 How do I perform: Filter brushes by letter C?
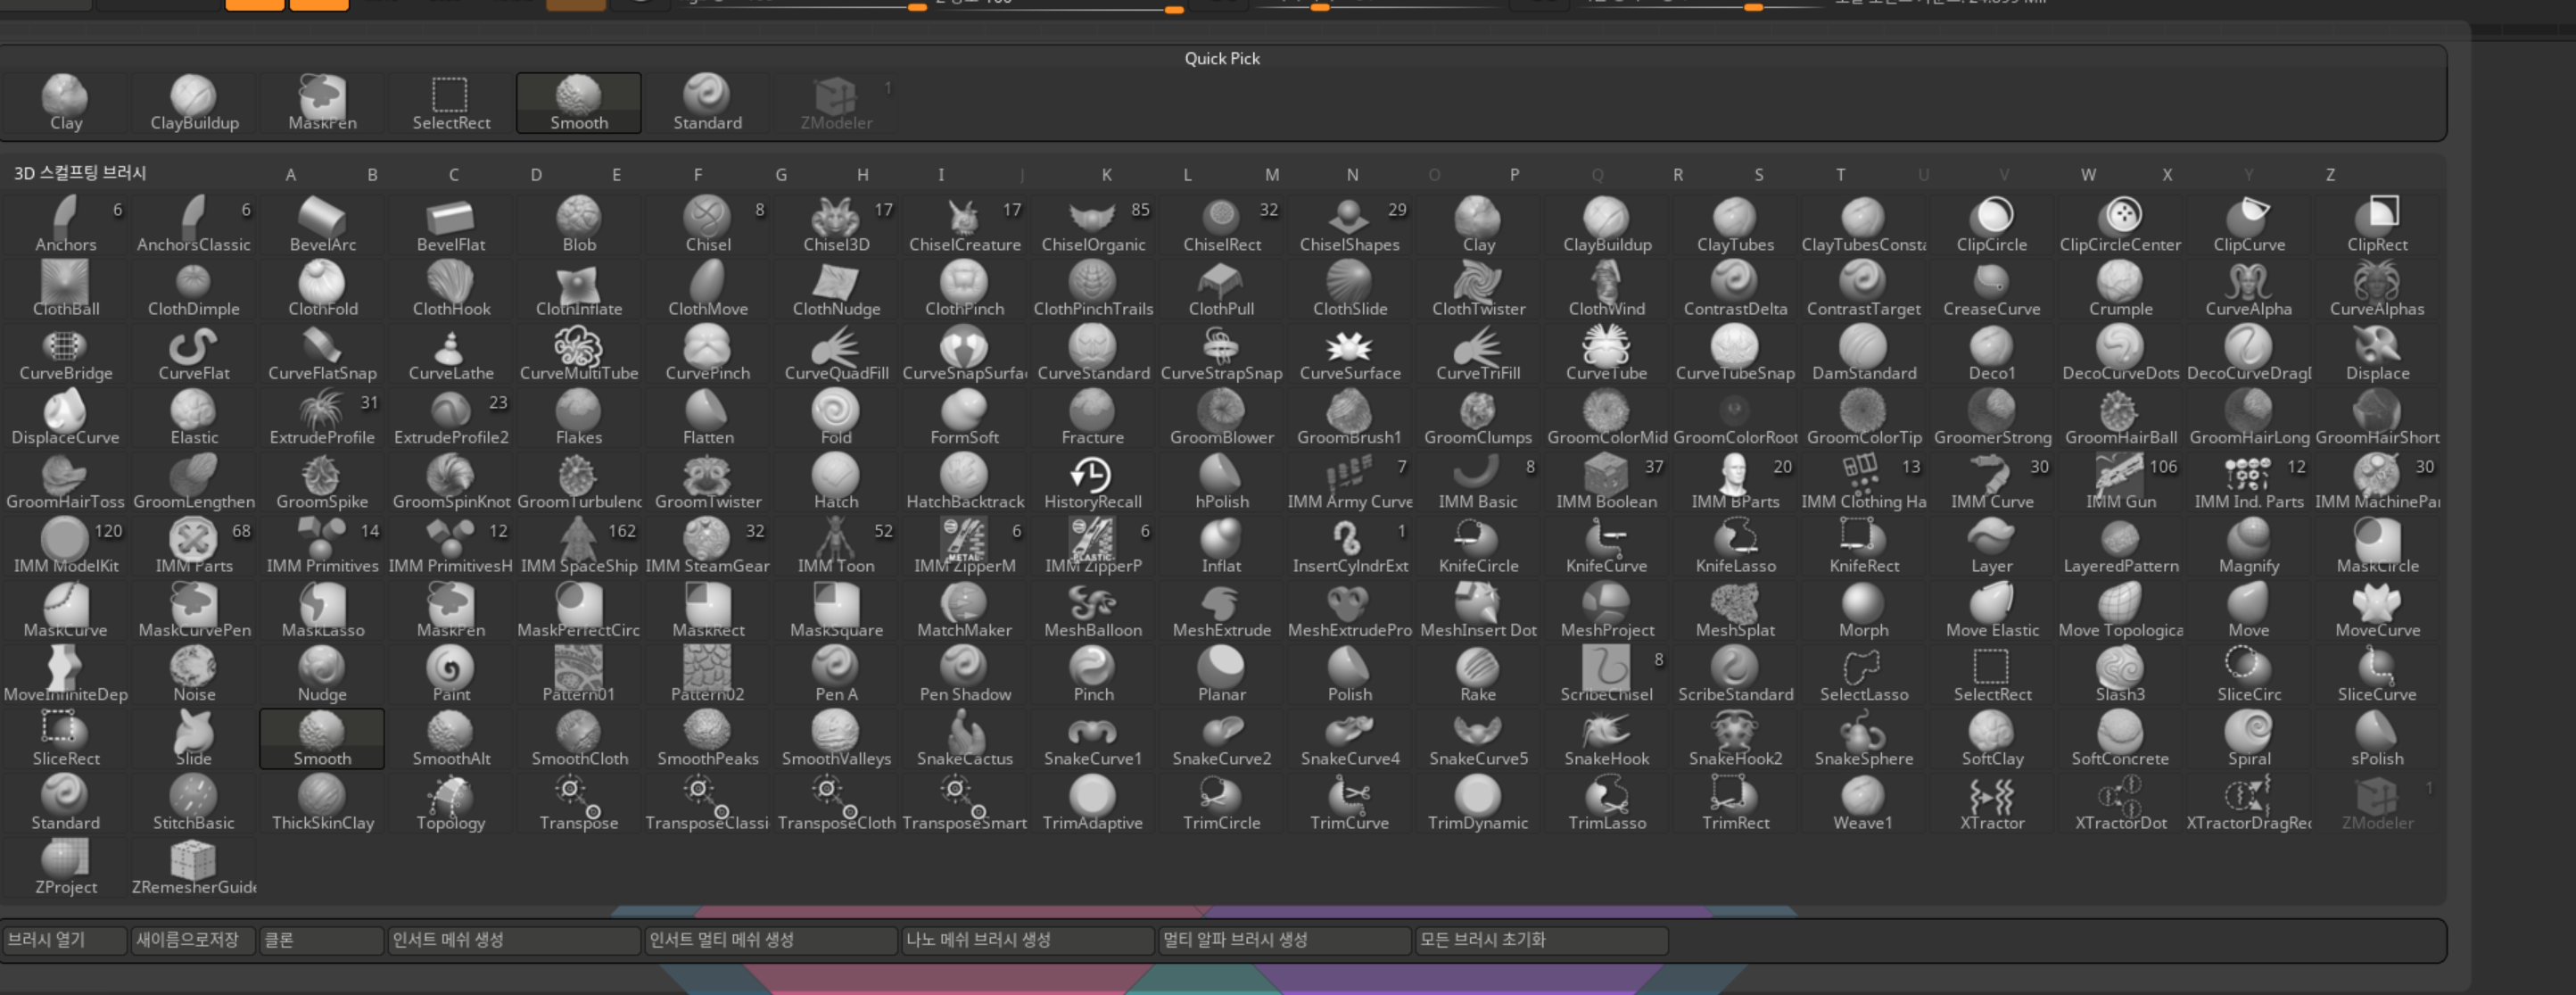453,174
